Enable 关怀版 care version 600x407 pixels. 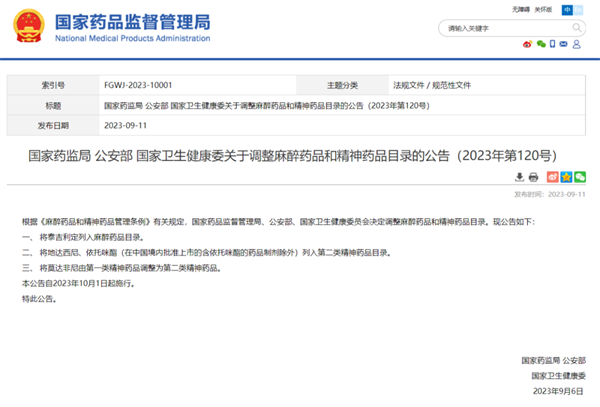point(543,9)
